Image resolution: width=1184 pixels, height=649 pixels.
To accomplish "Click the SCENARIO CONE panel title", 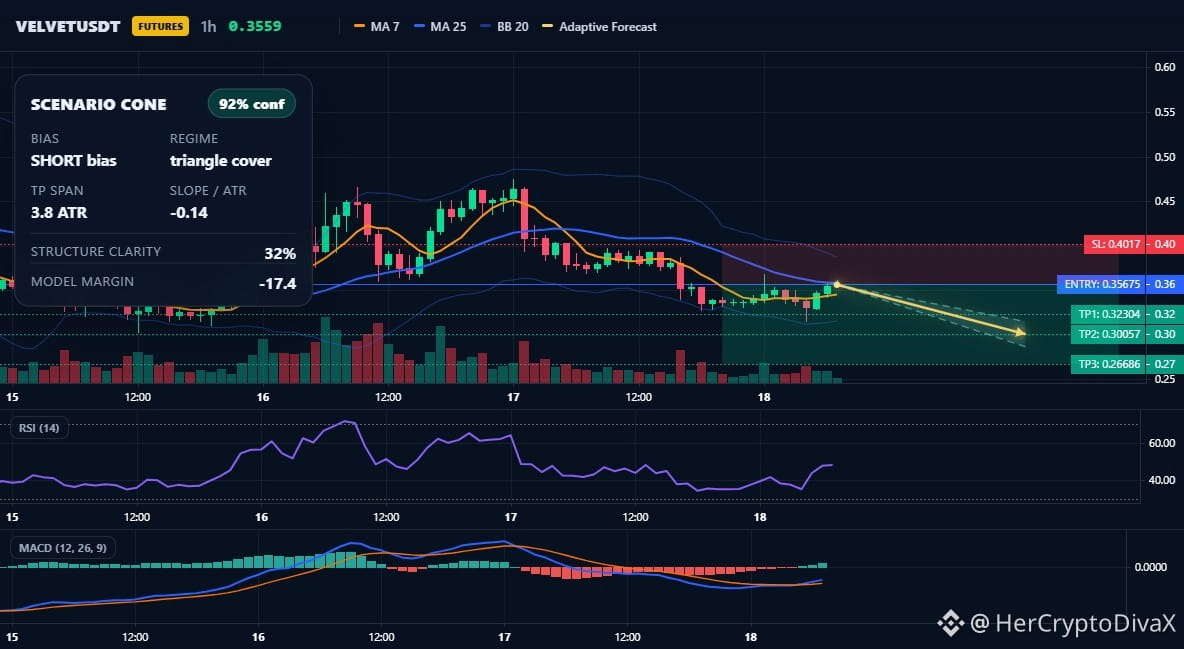I will pyautogui.click(x=98, y=105).
